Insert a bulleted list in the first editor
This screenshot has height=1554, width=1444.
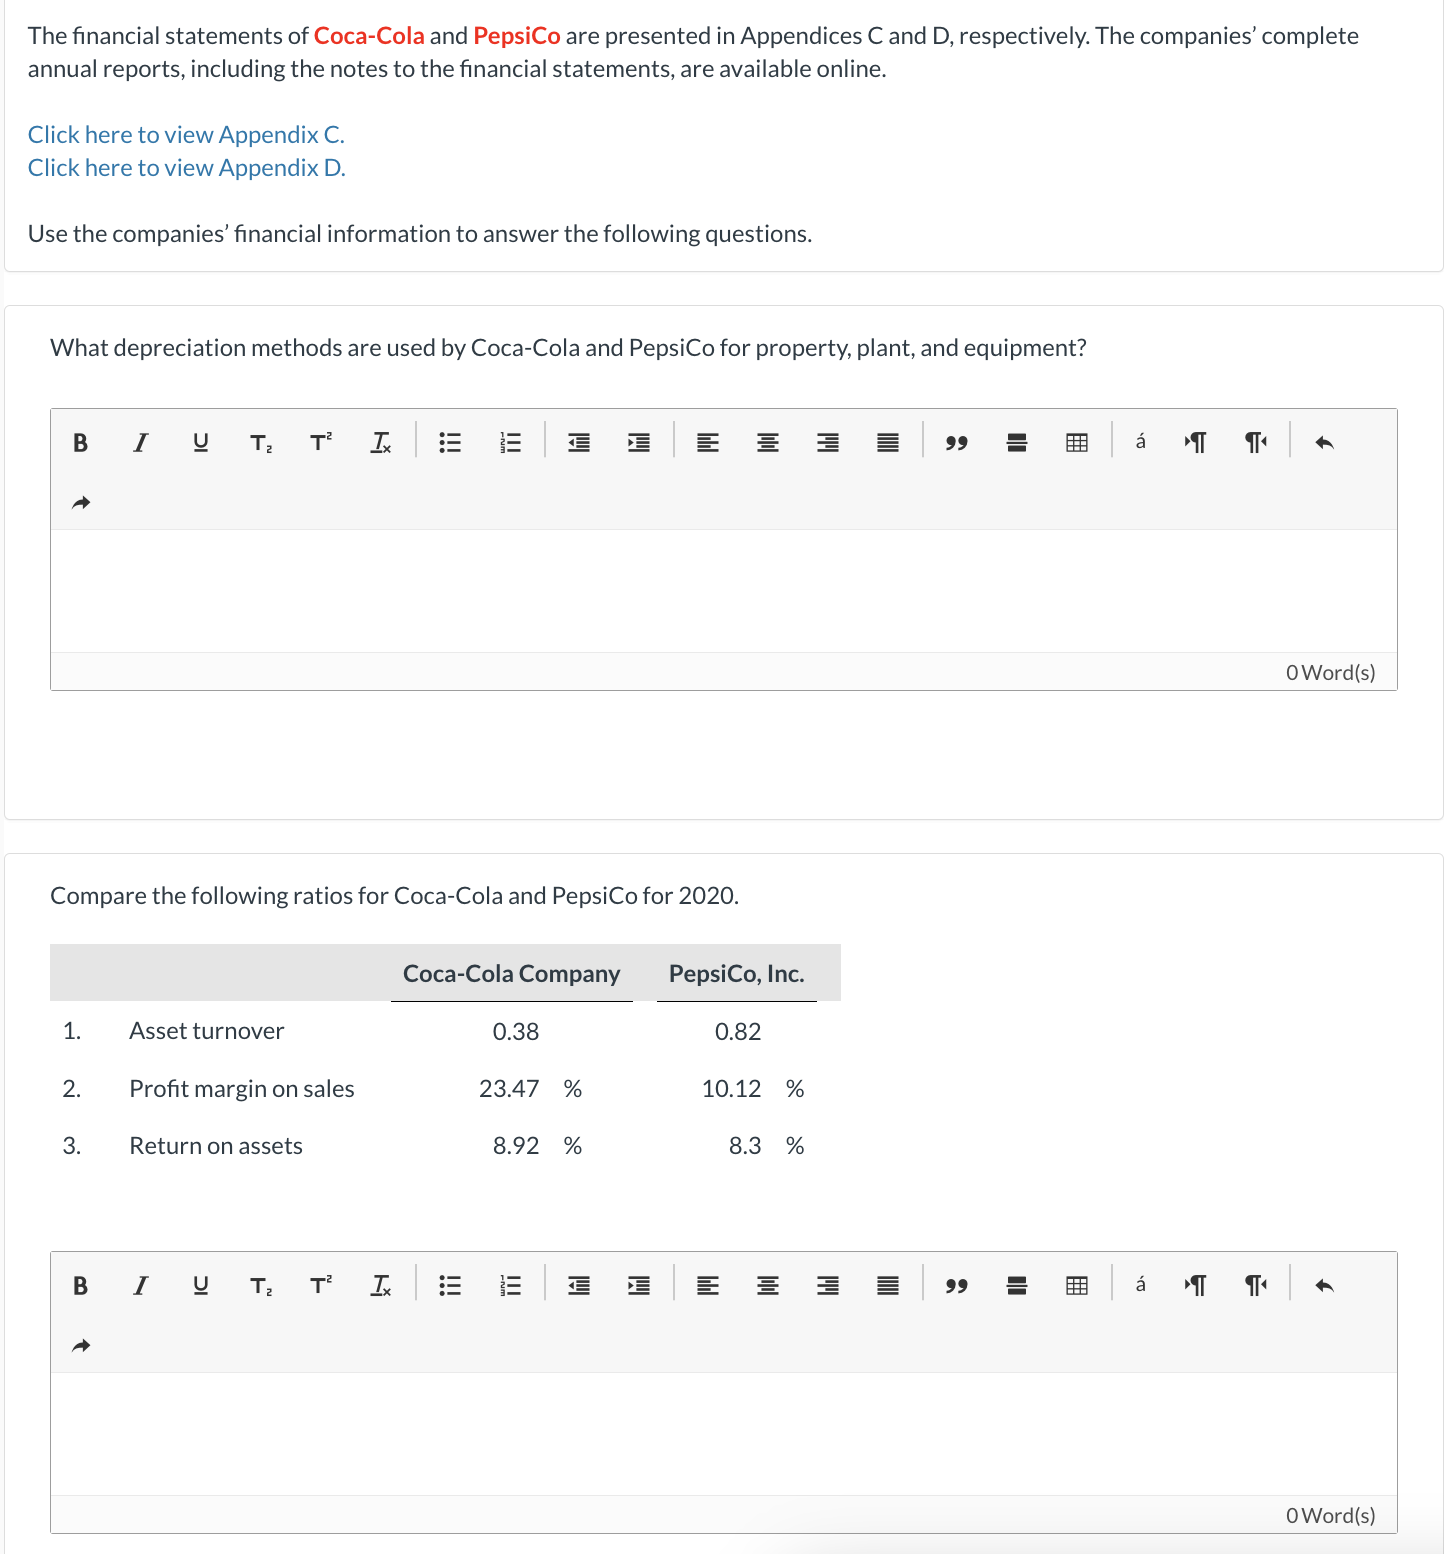pos(449,441)
